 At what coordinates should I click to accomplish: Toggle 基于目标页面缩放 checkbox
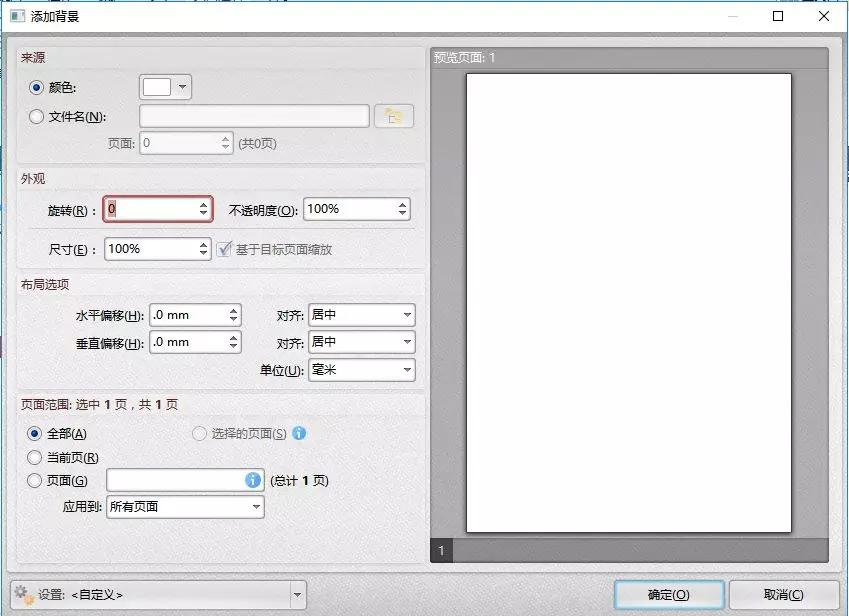coord(224,249)
